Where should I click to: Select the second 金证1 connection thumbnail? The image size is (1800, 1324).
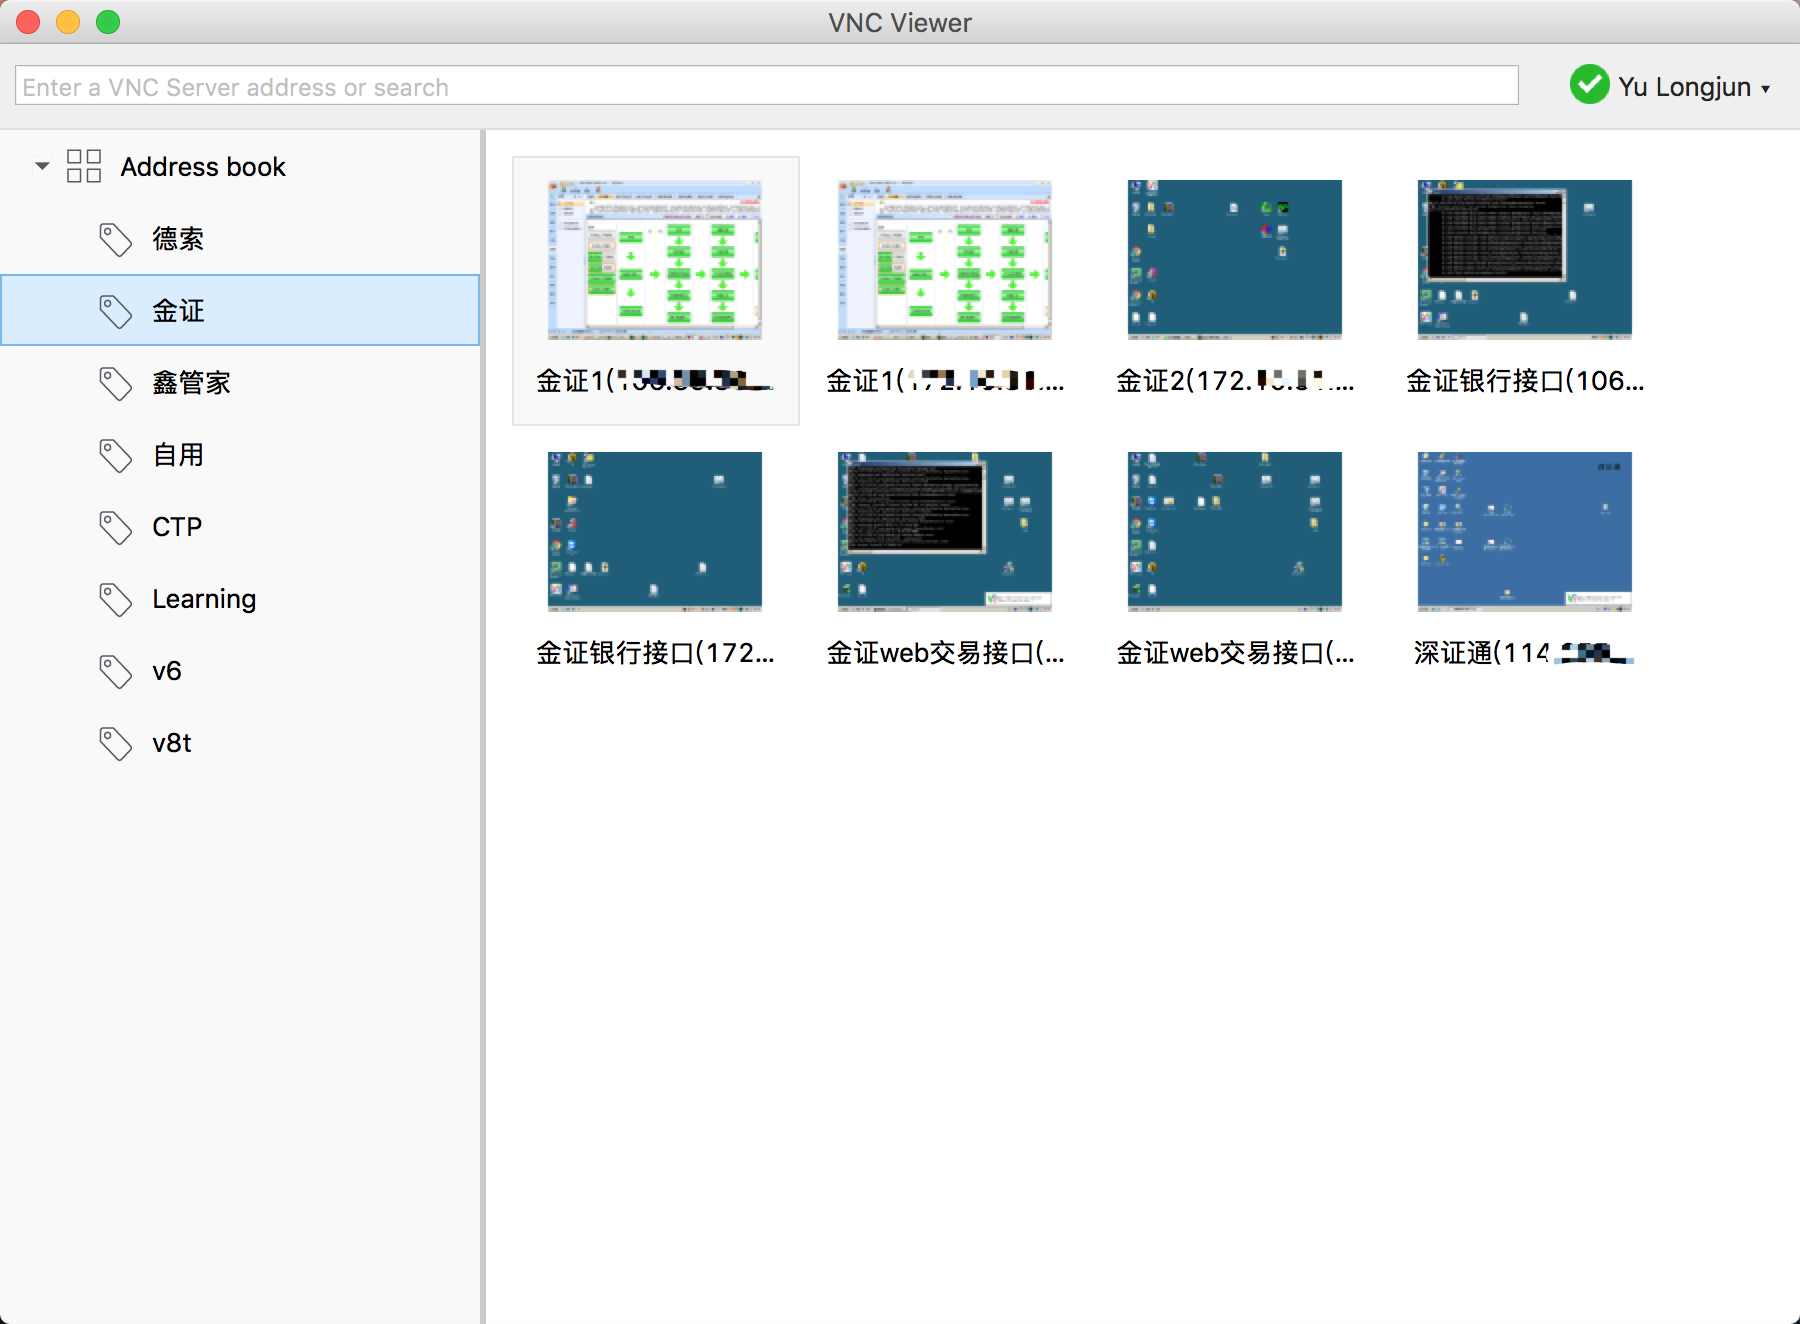945,260
